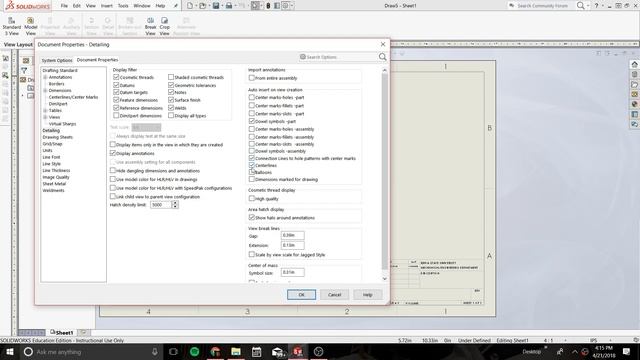Toggle Show halo around annotations
This screenshot has width=640, height=360.
[252, 218]
